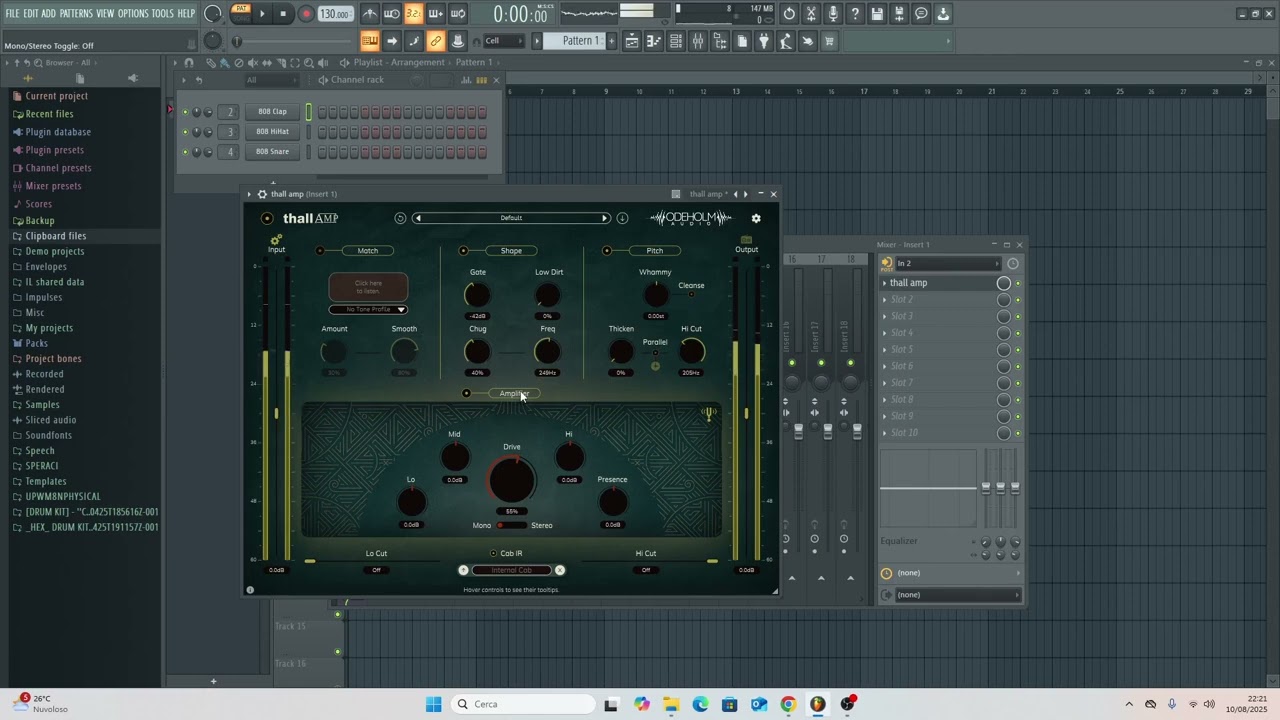Select next preset arrow in thall amp
The image size is (1280, 720).
click(x=604, y=218)
